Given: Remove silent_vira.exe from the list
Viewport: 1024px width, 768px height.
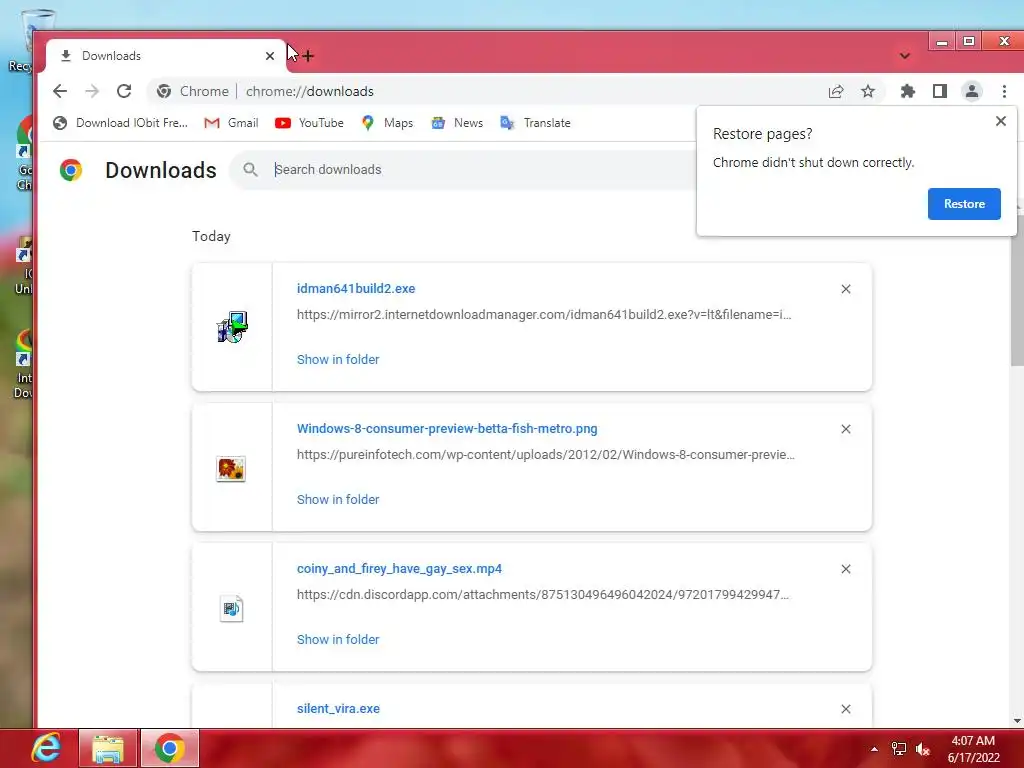Looking at the screenshot, I should pos(846,709).
